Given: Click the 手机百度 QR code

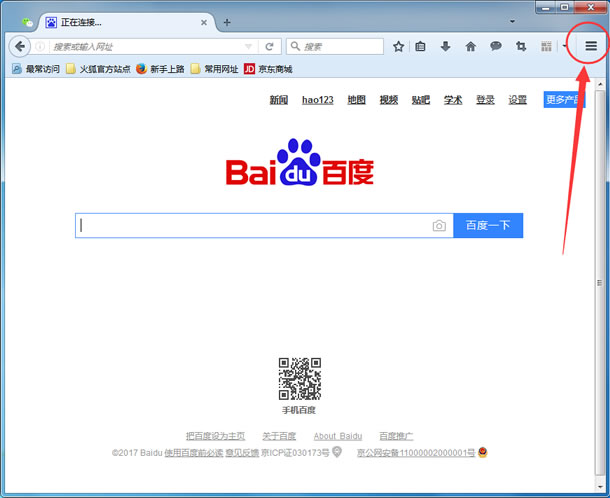Looking at the screenshot, I should tap(300, 379).
